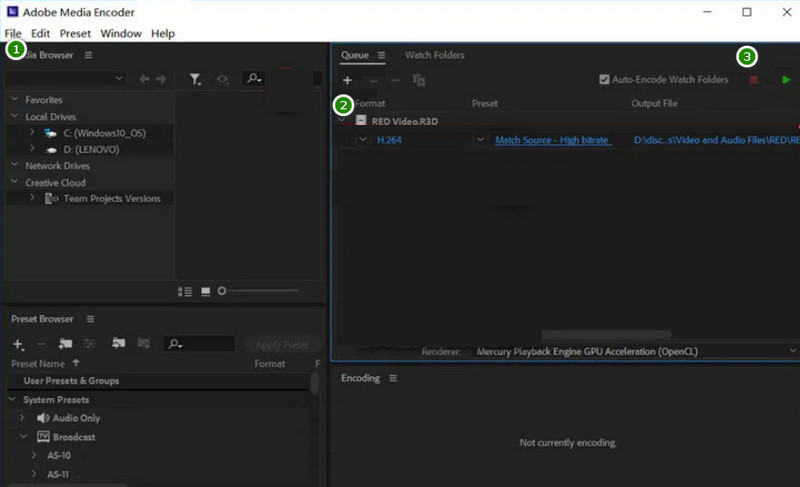Click the Create New Preset Group icon

[65, 344]
